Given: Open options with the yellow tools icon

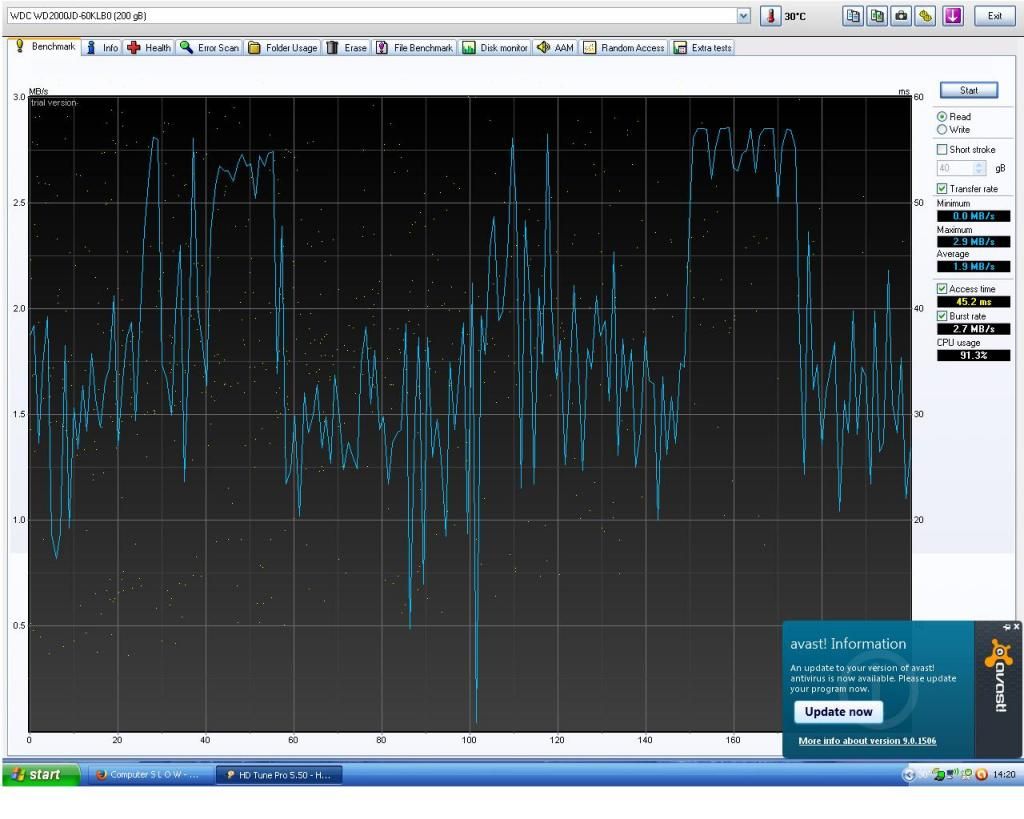Looking at the screenshot, I should tap(926, 16).
